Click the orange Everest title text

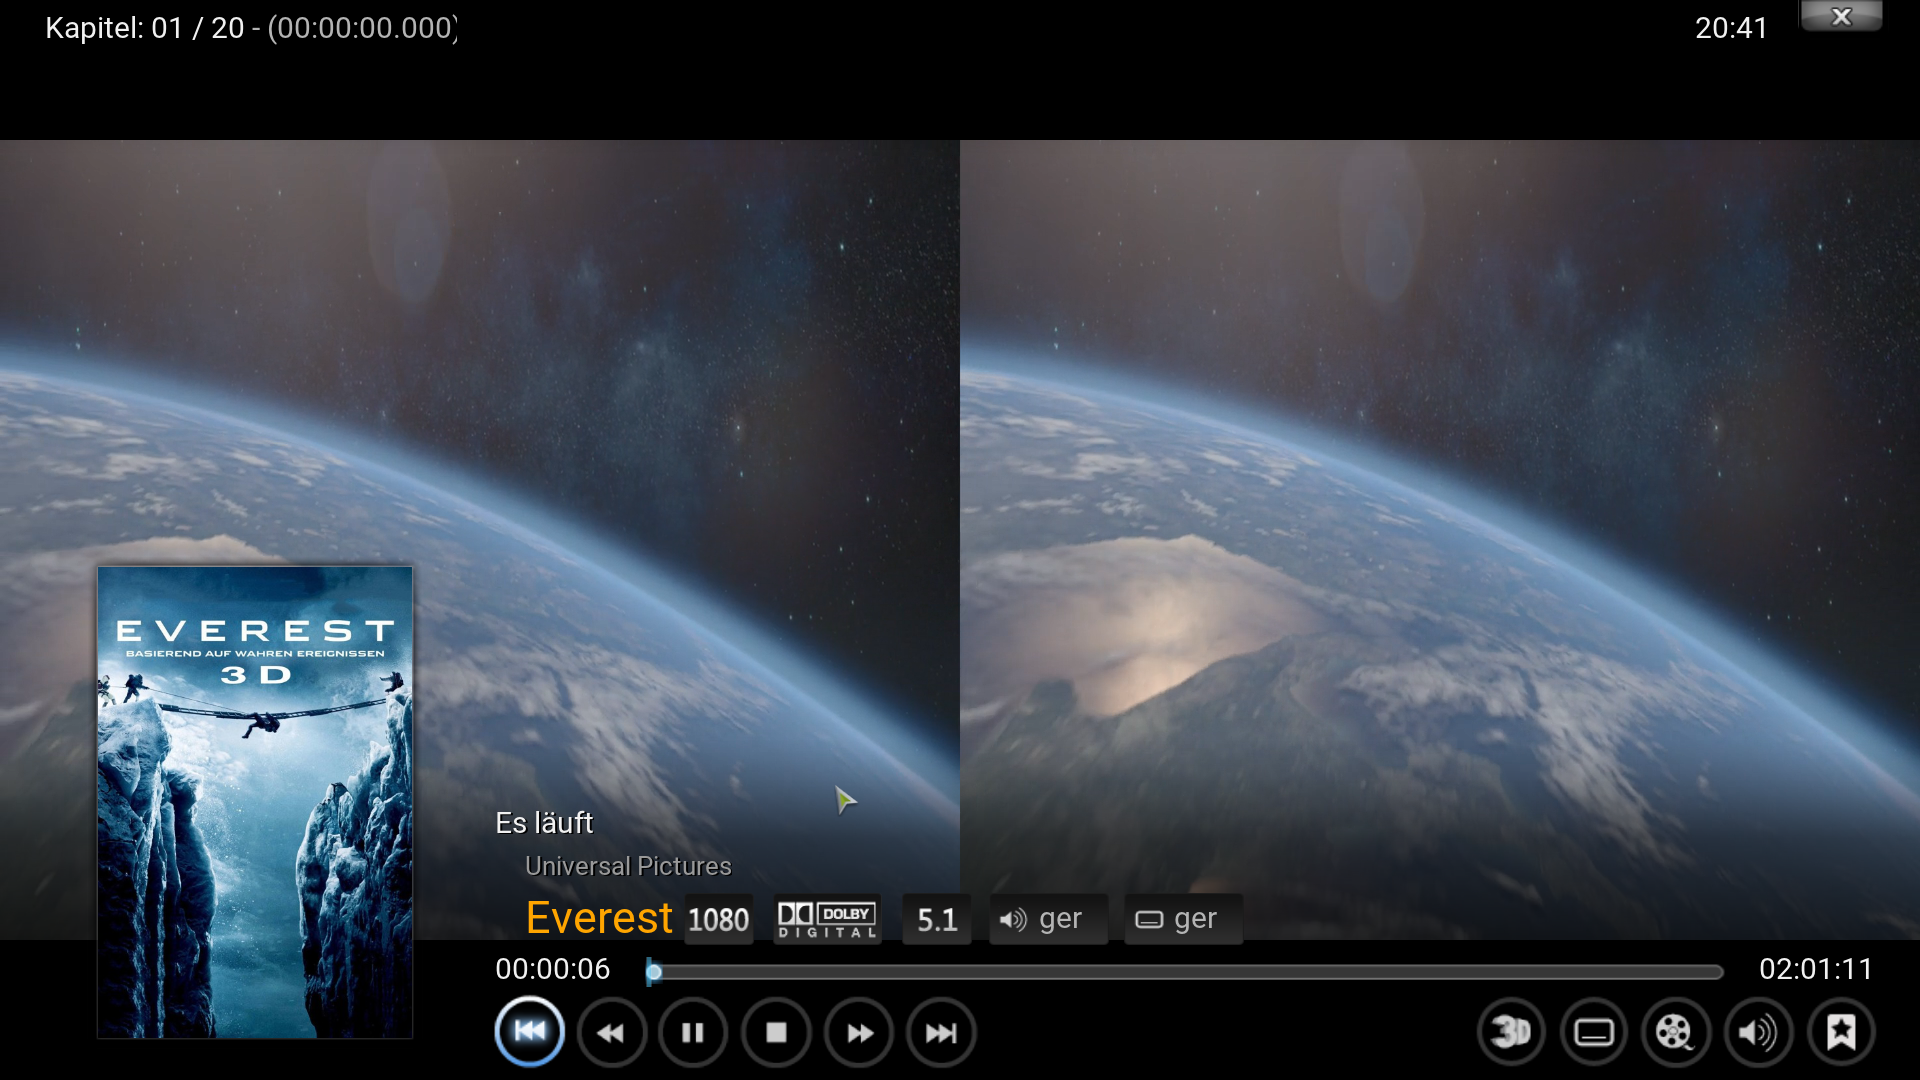[599, 918]
